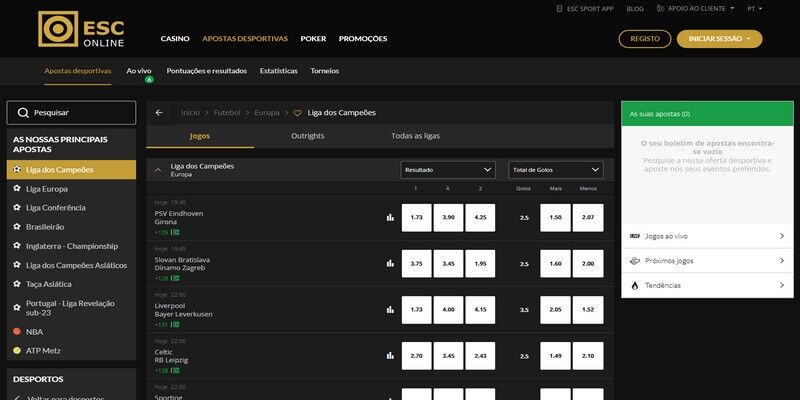This screenshot has height=400, width=800.
Task: Open the Promoções menu item
Action: (363, 39)
